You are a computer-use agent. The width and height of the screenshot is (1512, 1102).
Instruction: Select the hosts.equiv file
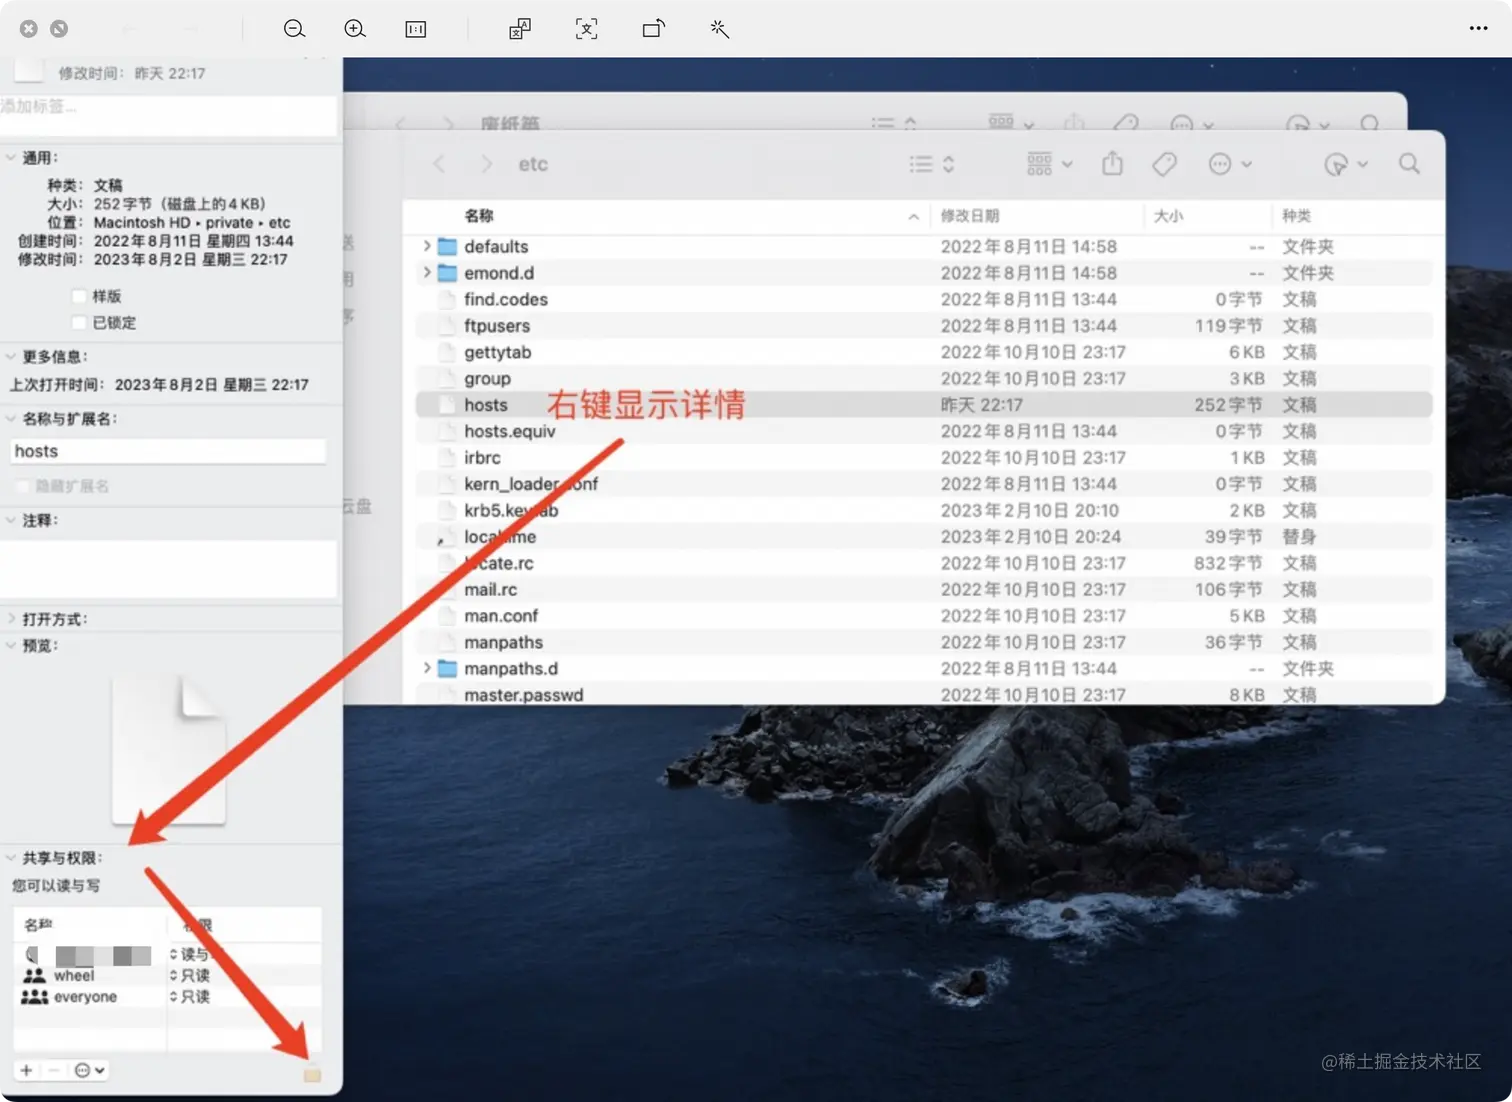click(509, 431)
